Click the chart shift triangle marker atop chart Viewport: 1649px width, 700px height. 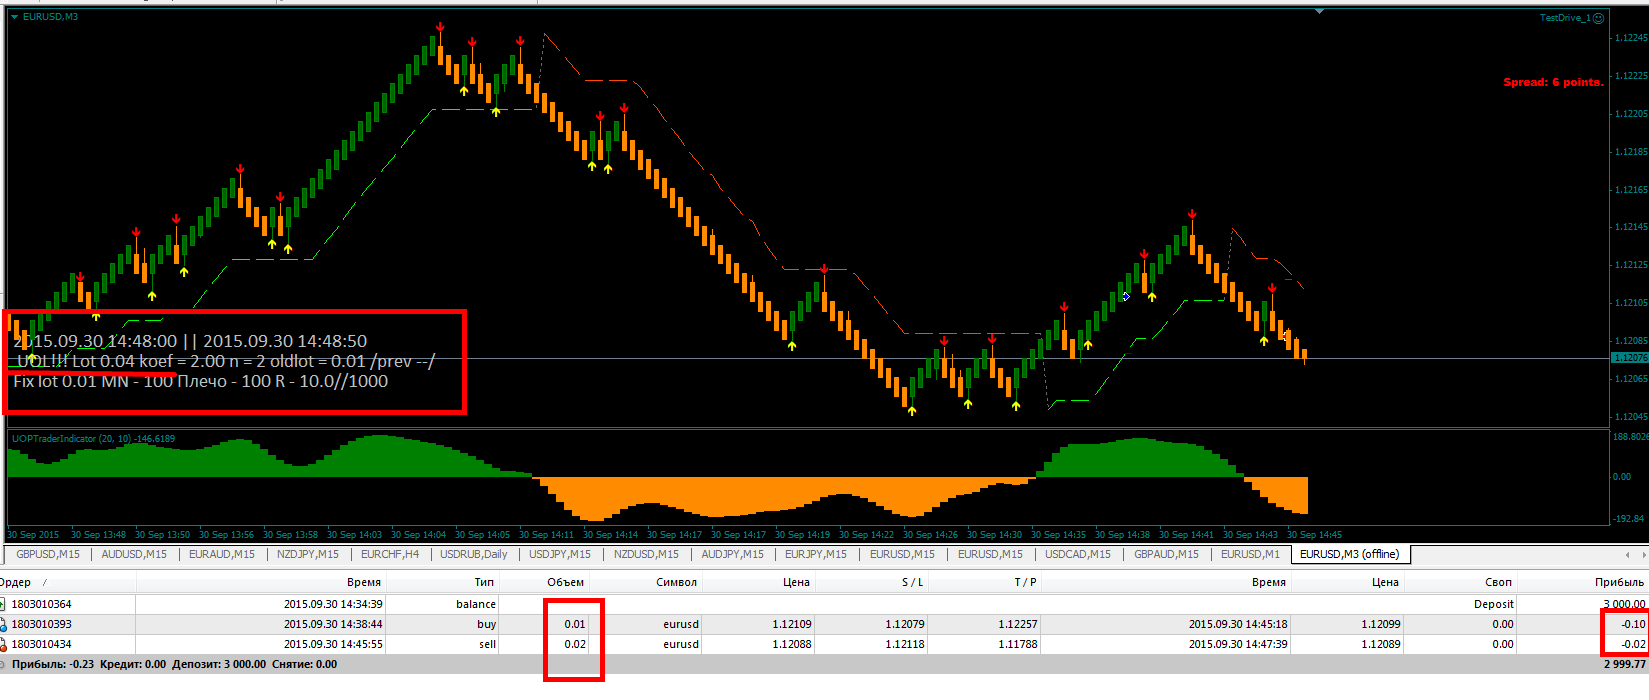1320,11
